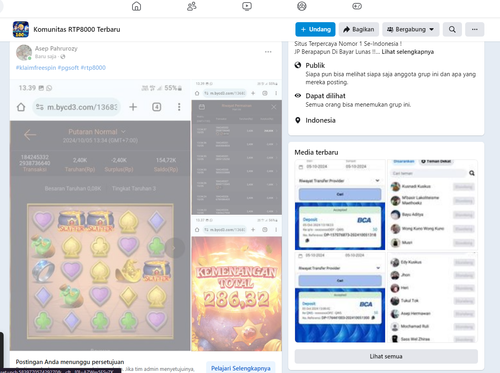
Task: Click the Media terbaru heading
Action: pos(316,152)
